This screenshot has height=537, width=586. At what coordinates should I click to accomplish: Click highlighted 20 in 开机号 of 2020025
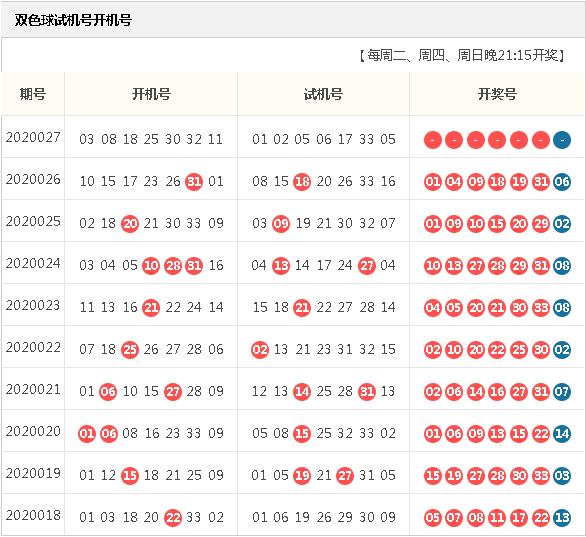130,224
